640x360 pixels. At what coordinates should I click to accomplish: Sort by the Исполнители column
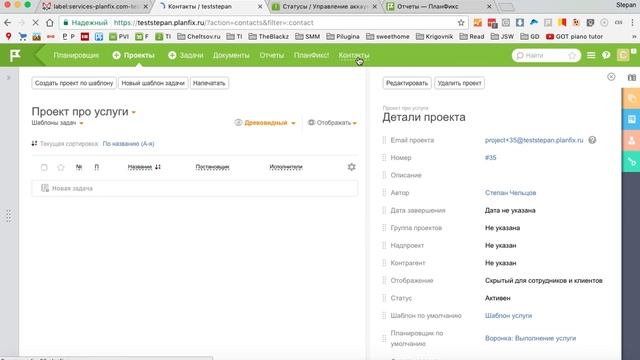(x=286, y=167)
